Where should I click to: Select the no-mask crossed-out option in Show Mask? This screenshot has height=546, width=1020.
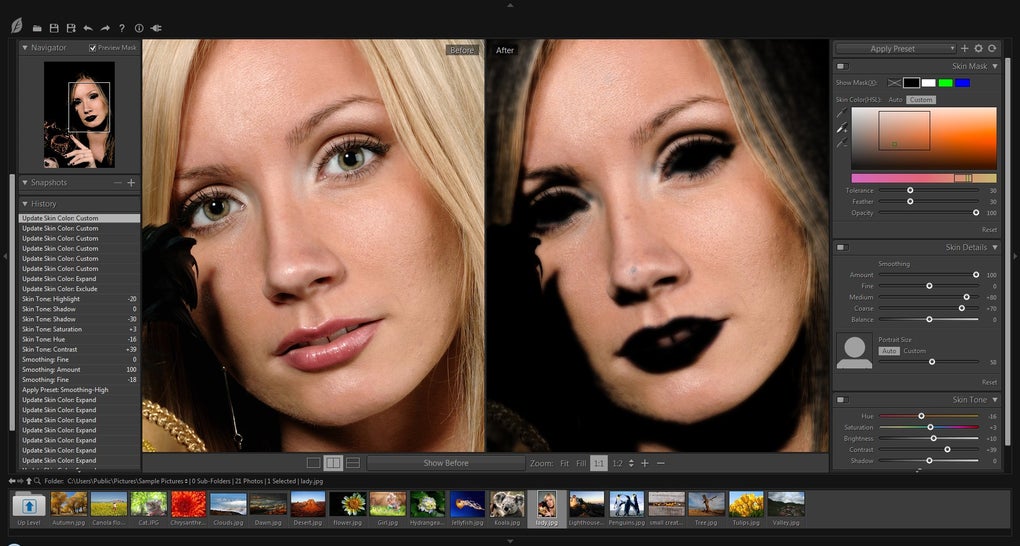click(894, 83)
